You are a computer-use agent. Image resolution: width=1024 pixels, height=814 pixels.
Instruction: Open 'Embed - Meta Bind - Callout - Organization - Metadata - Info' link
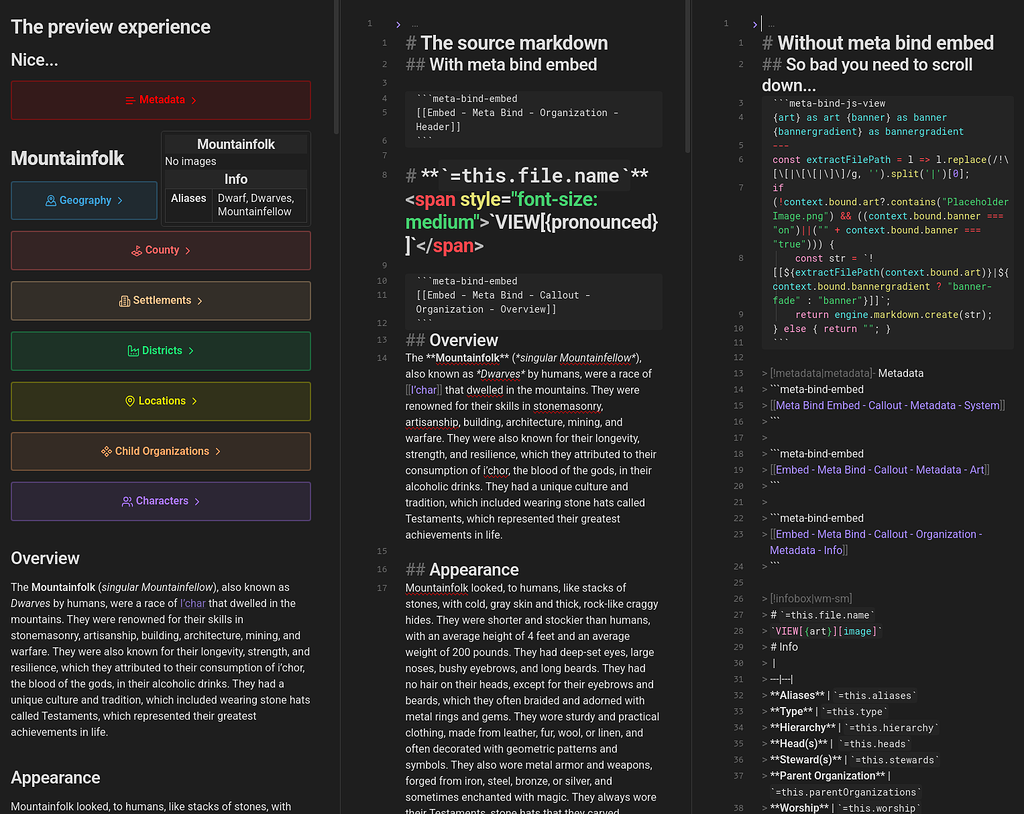(876, 542)
